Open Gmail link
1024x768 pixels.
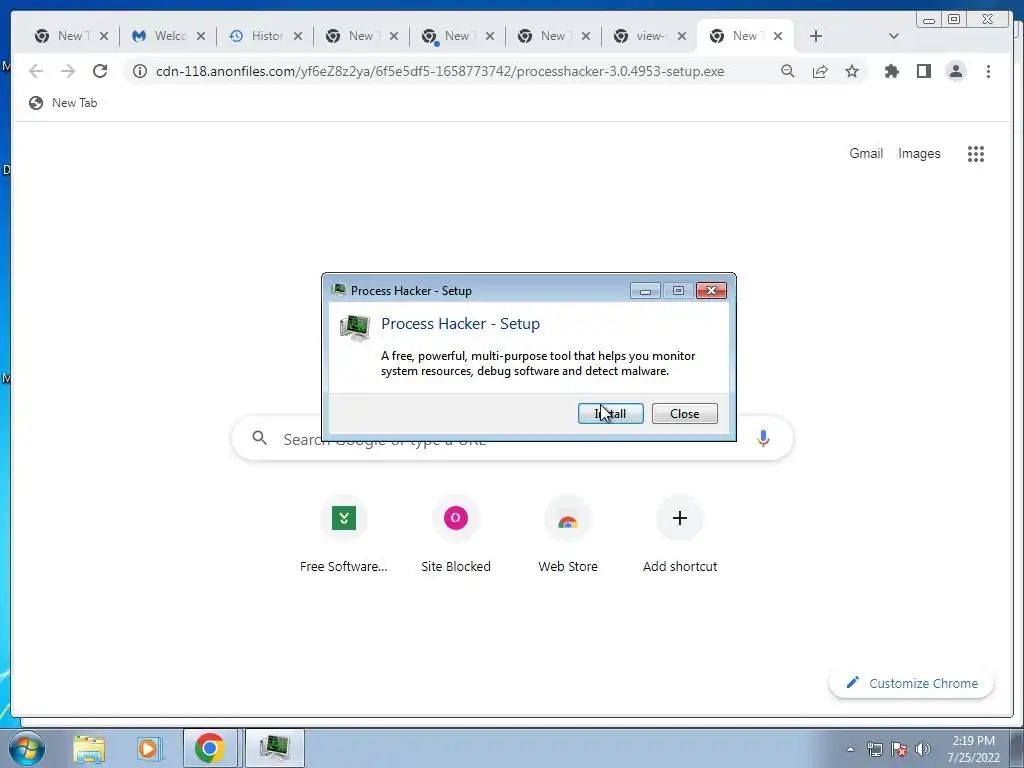[866, 153]
